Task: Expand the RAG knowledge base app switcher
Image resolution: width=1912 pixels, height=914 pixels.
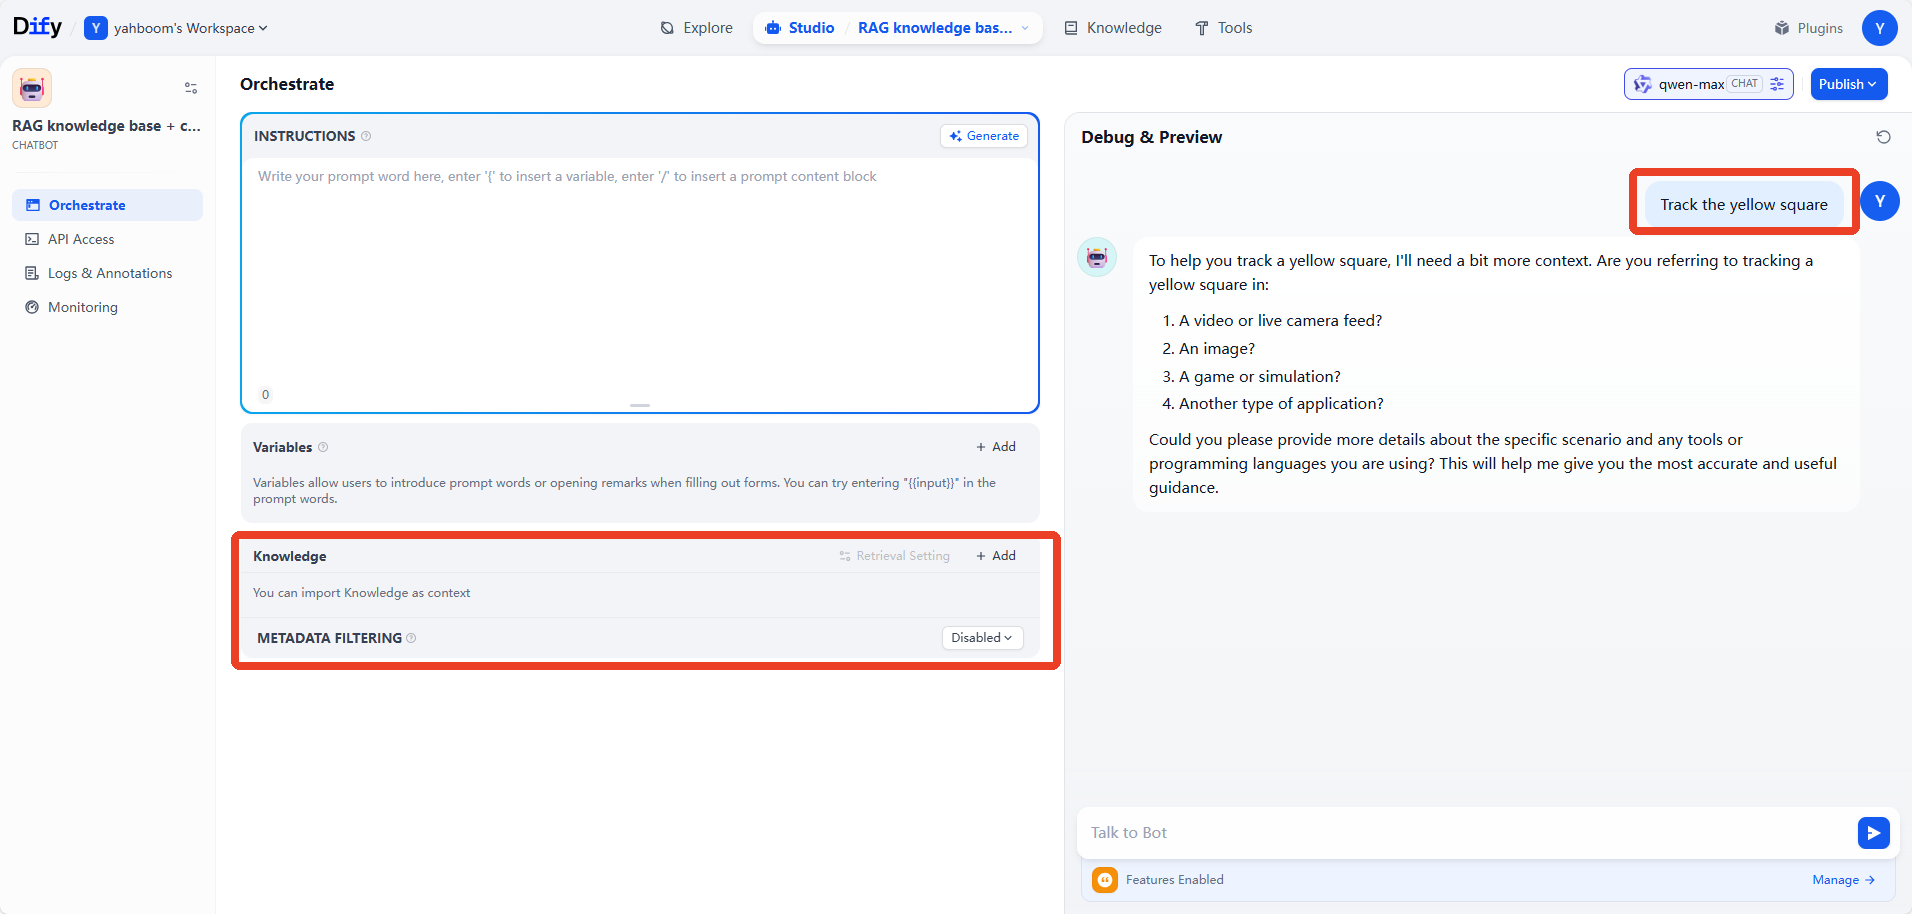Action: (943, 28)
